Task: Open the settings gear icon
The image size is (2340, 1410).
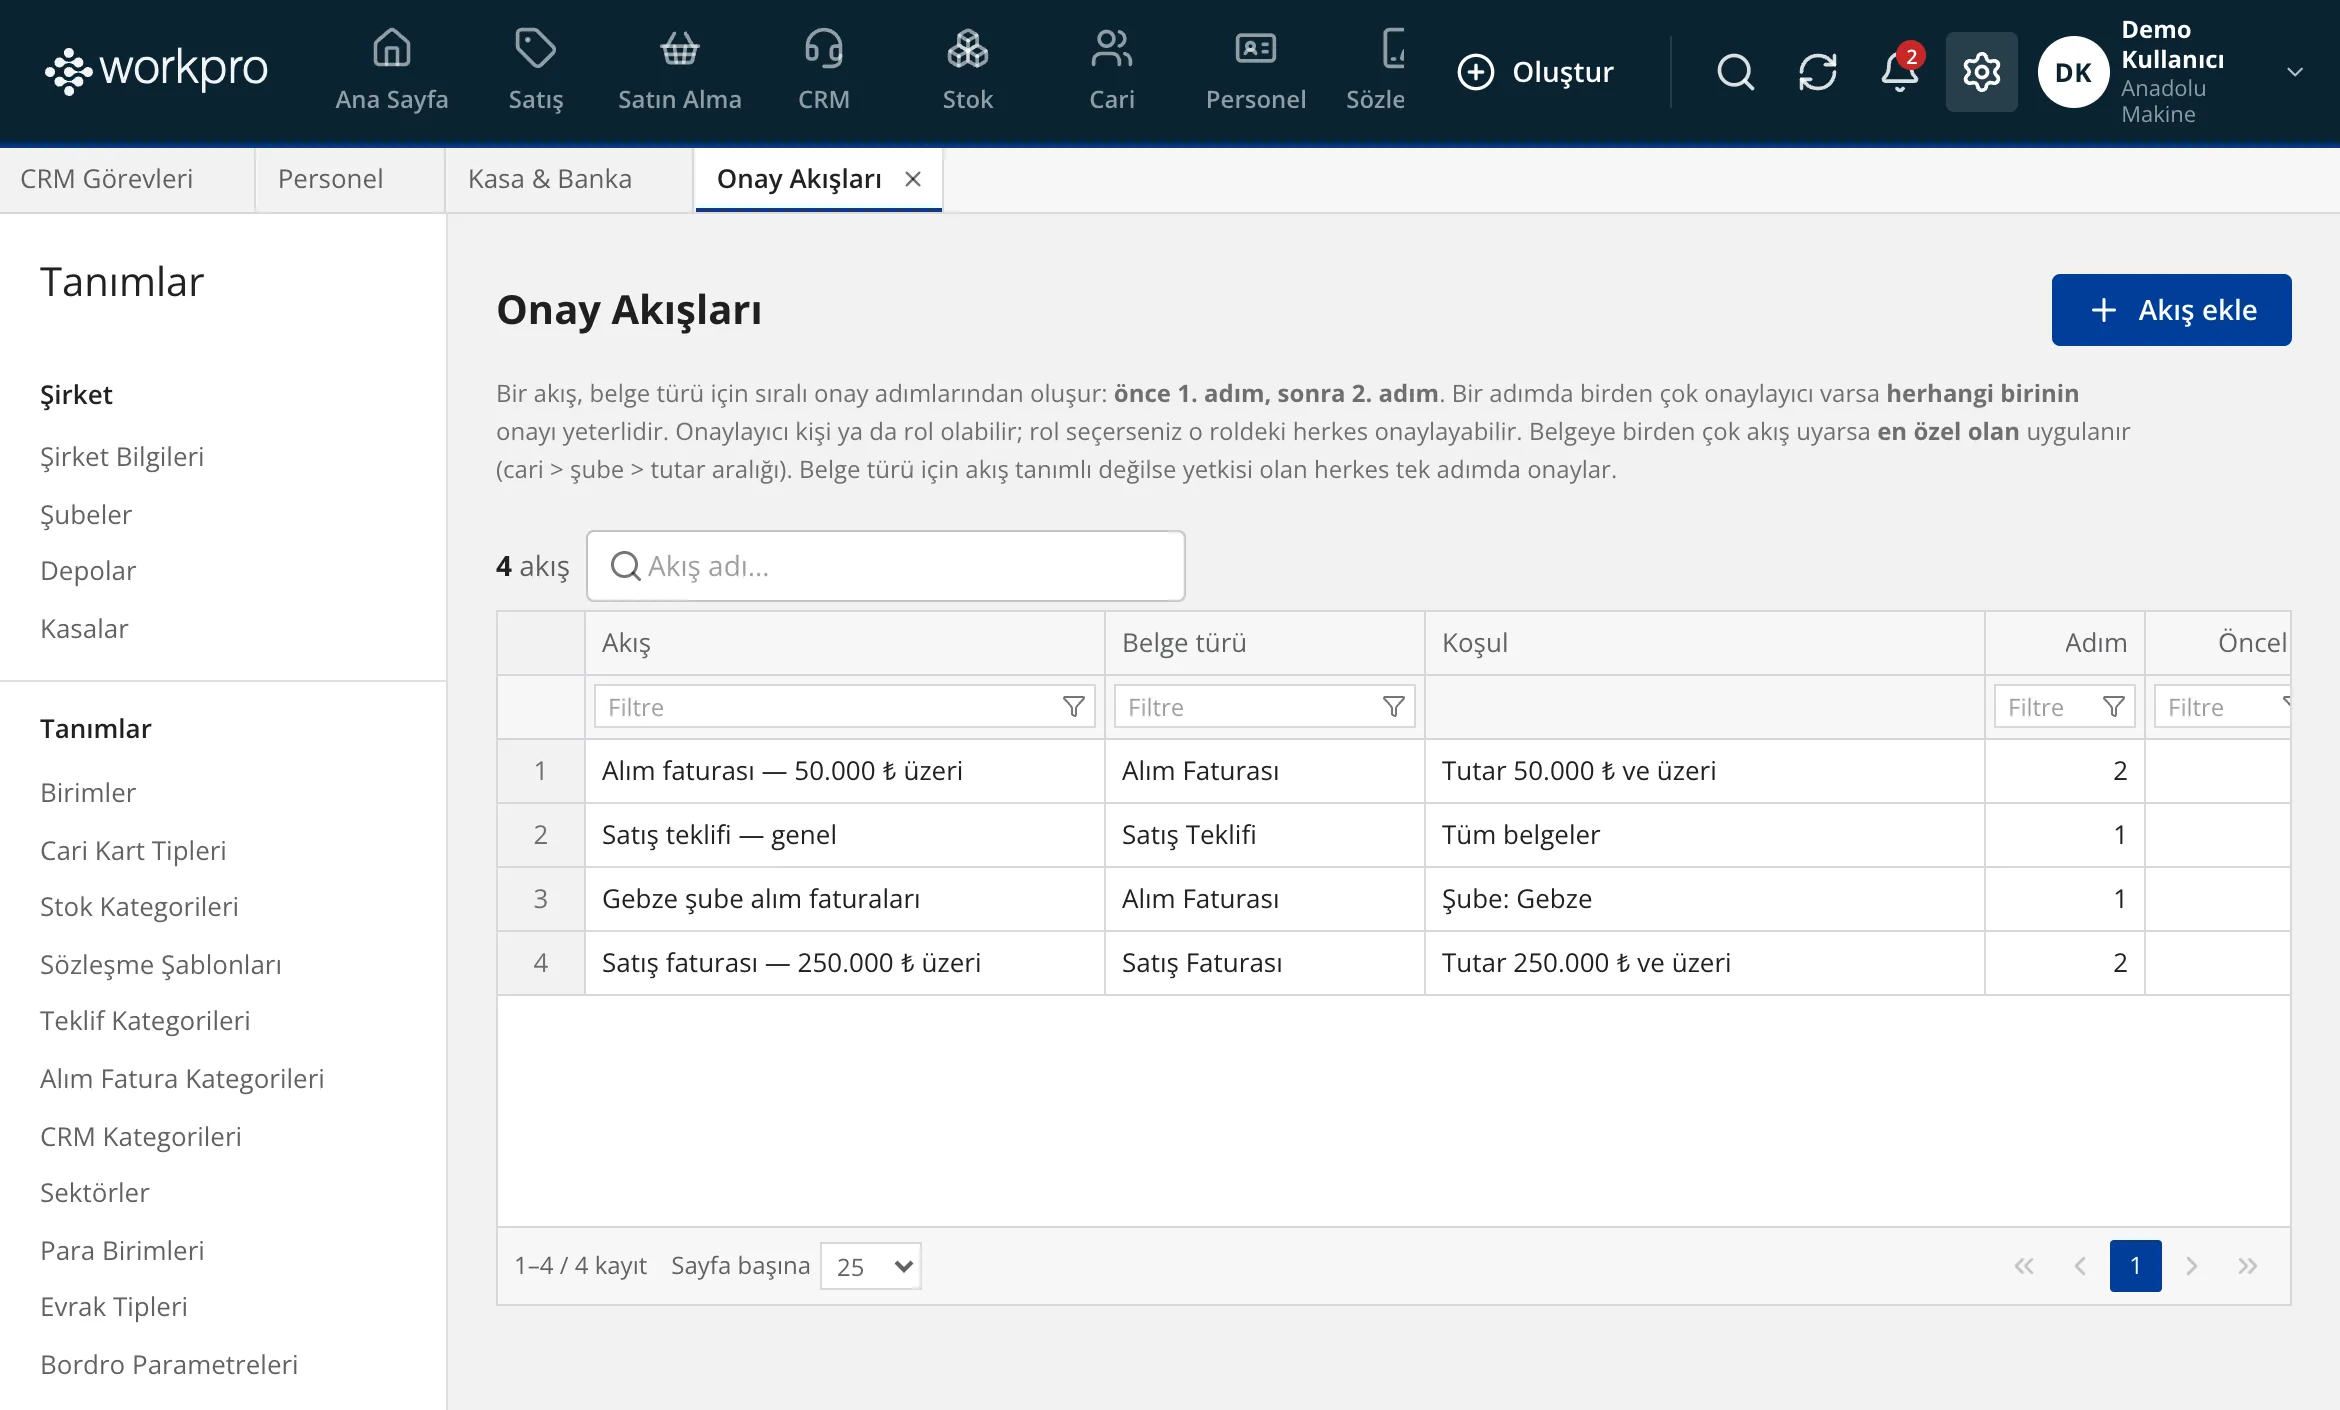Action: click(x=1981, y=72)
